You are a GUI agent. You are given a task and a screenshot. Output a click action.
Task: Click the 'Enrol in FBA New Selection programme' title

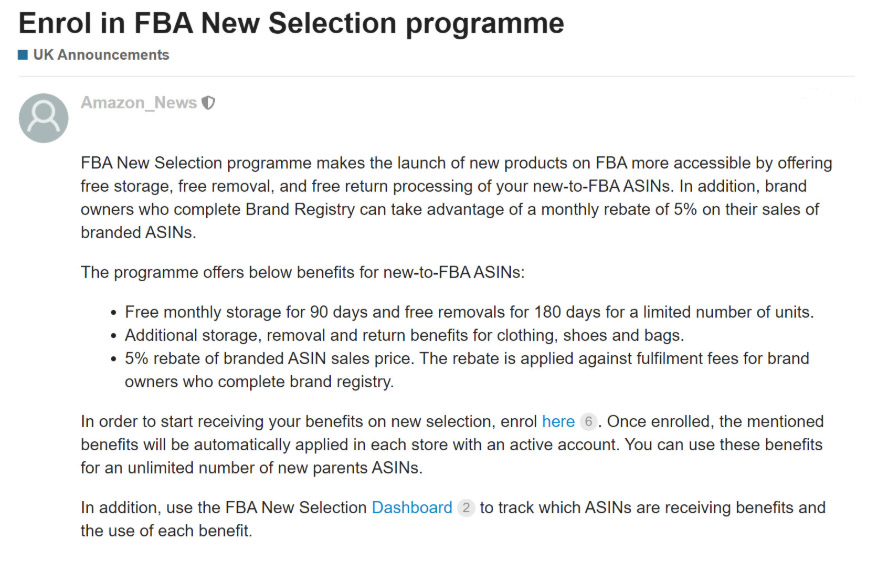click(x=291, y=23)
